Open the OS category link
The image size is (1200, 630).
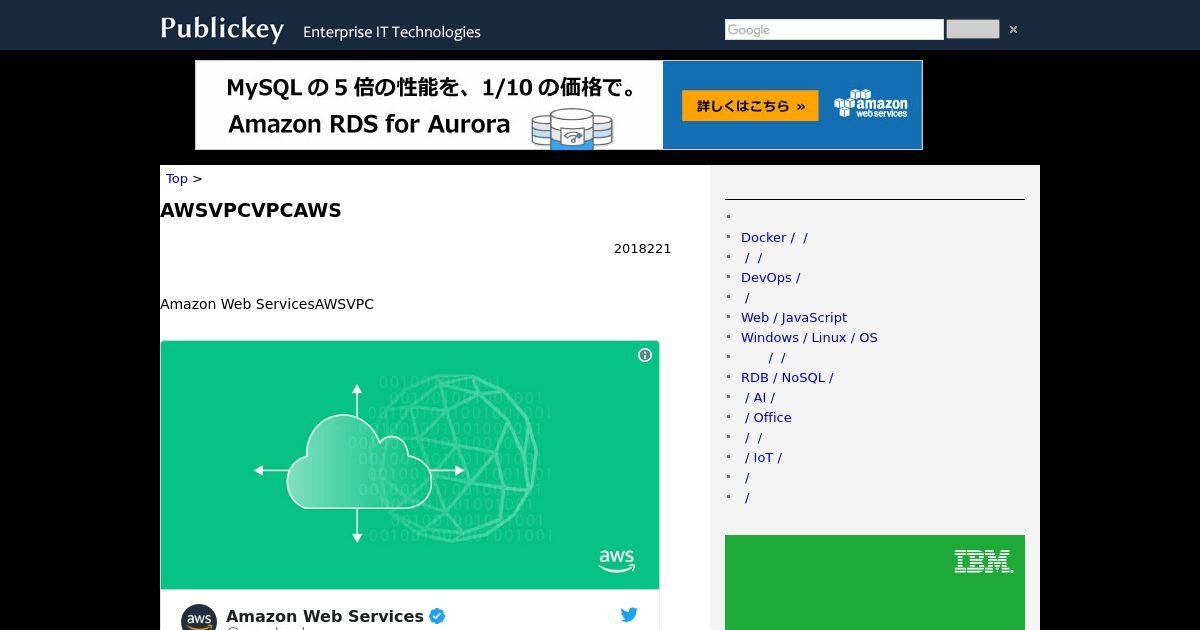868,337
